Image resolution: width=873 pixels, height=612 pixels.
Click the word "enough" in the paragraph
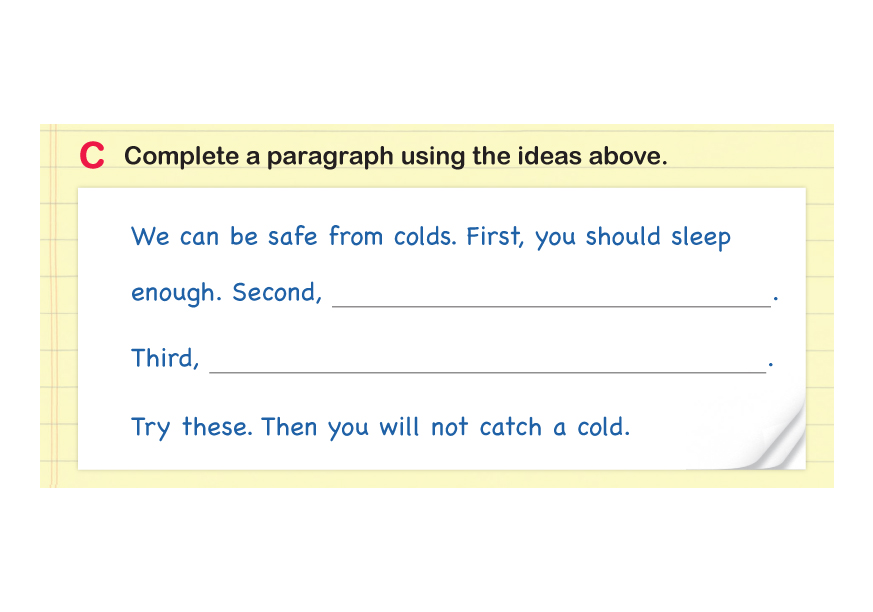click(x=177, y=294)
